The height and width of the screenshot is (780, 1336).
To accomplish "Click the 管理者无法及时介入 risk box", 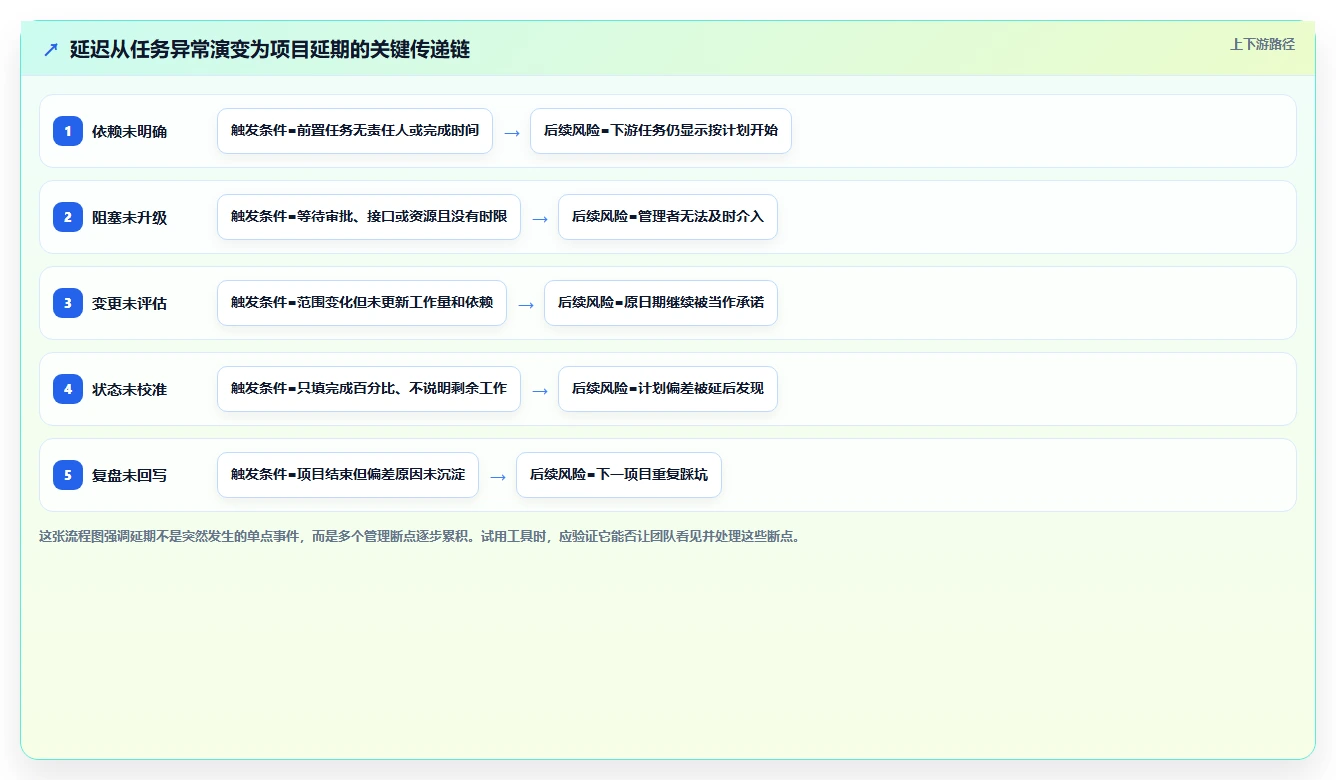I will (668, 217).
